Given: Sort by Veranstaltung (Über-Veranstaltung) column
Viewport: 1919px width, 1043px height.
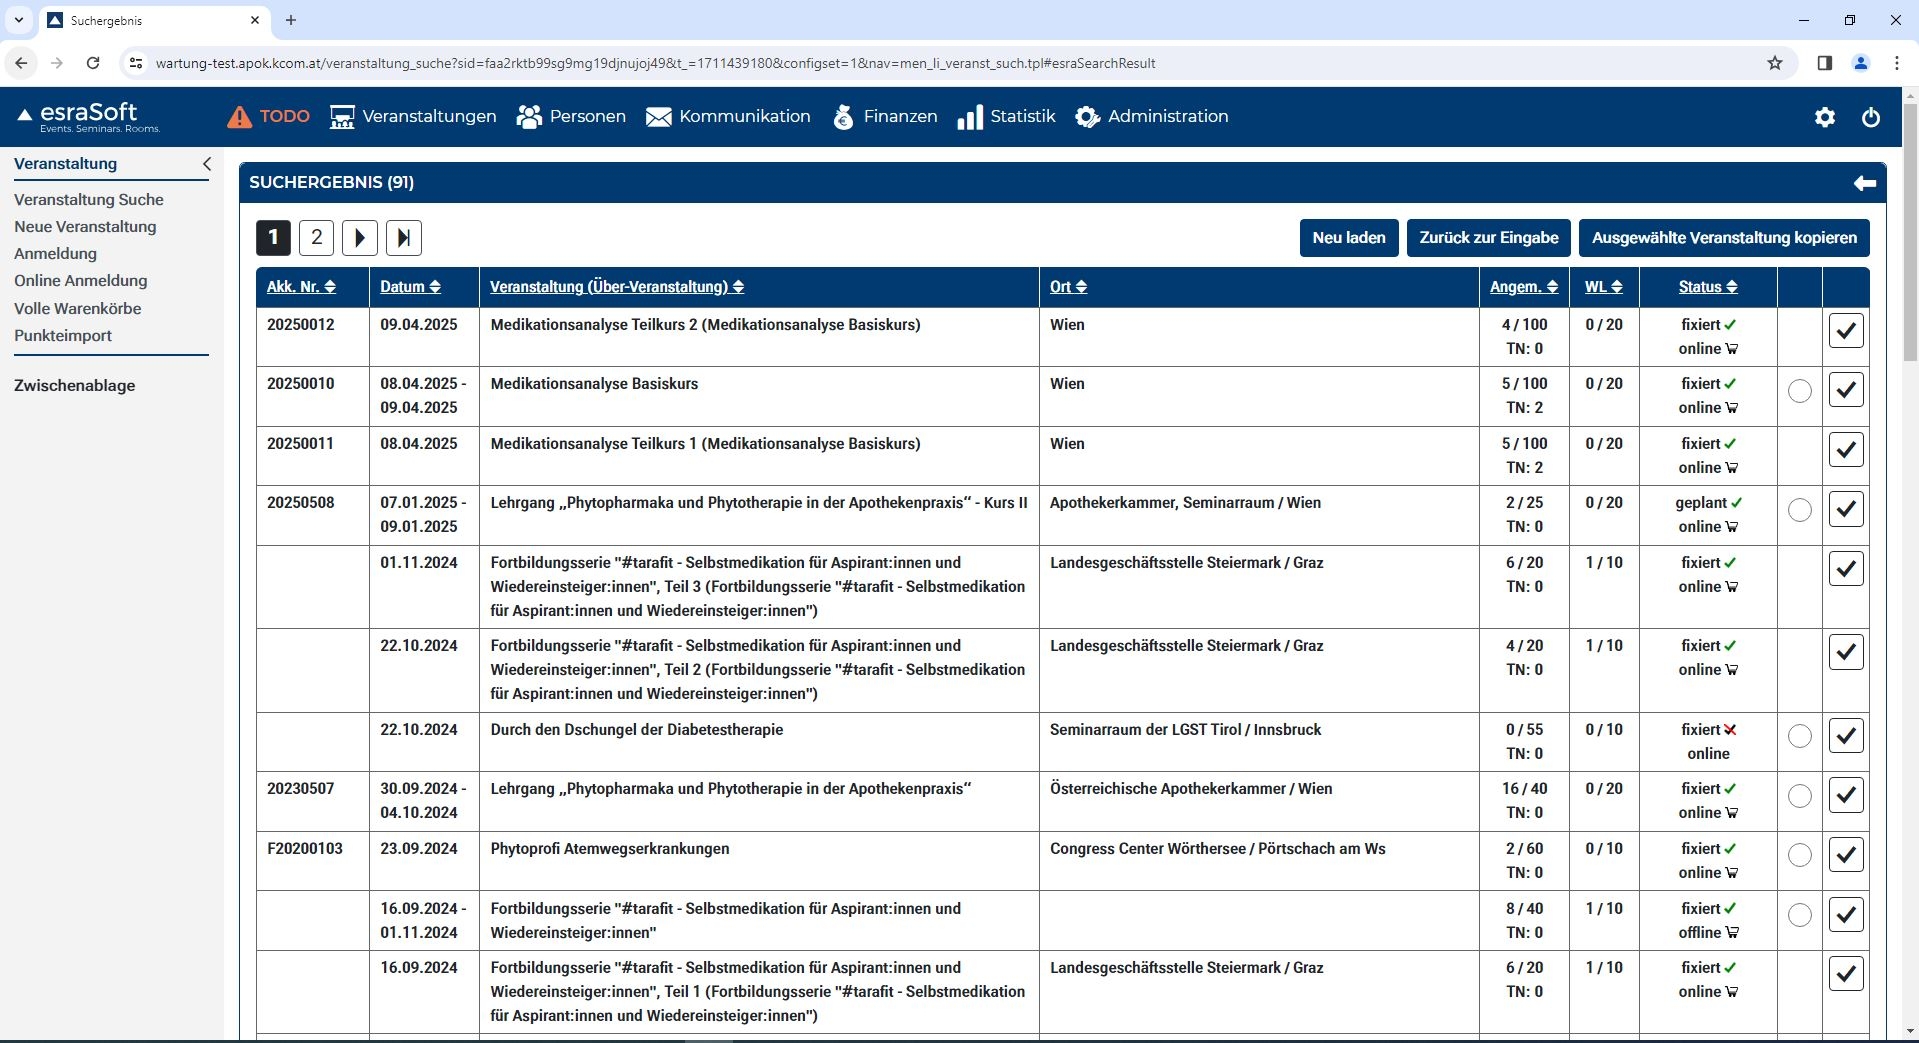Looking at the screenshot, I should 617,287.
